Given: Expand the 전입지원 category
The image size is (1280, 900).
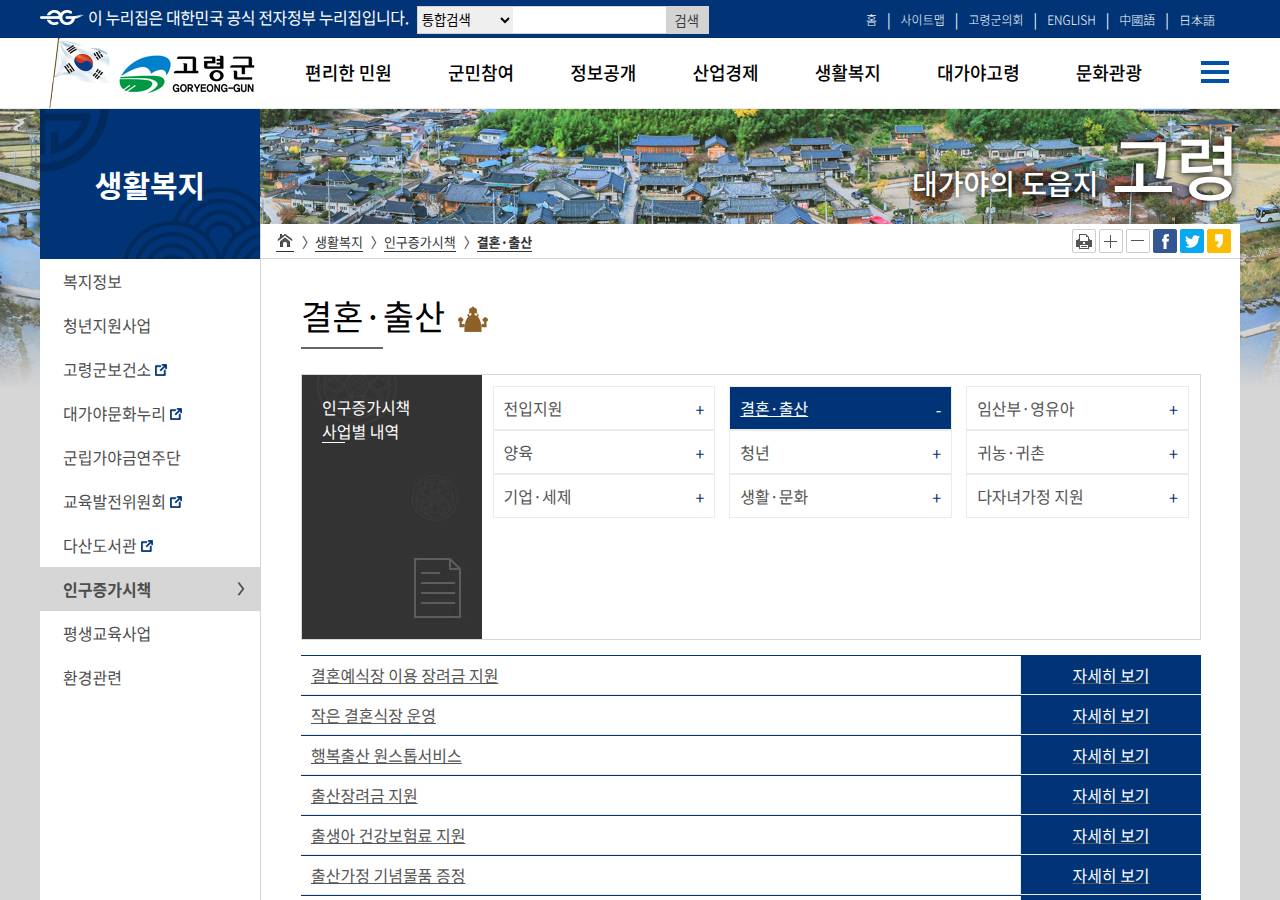Looking at the screenshot, I should click(604, 409).
